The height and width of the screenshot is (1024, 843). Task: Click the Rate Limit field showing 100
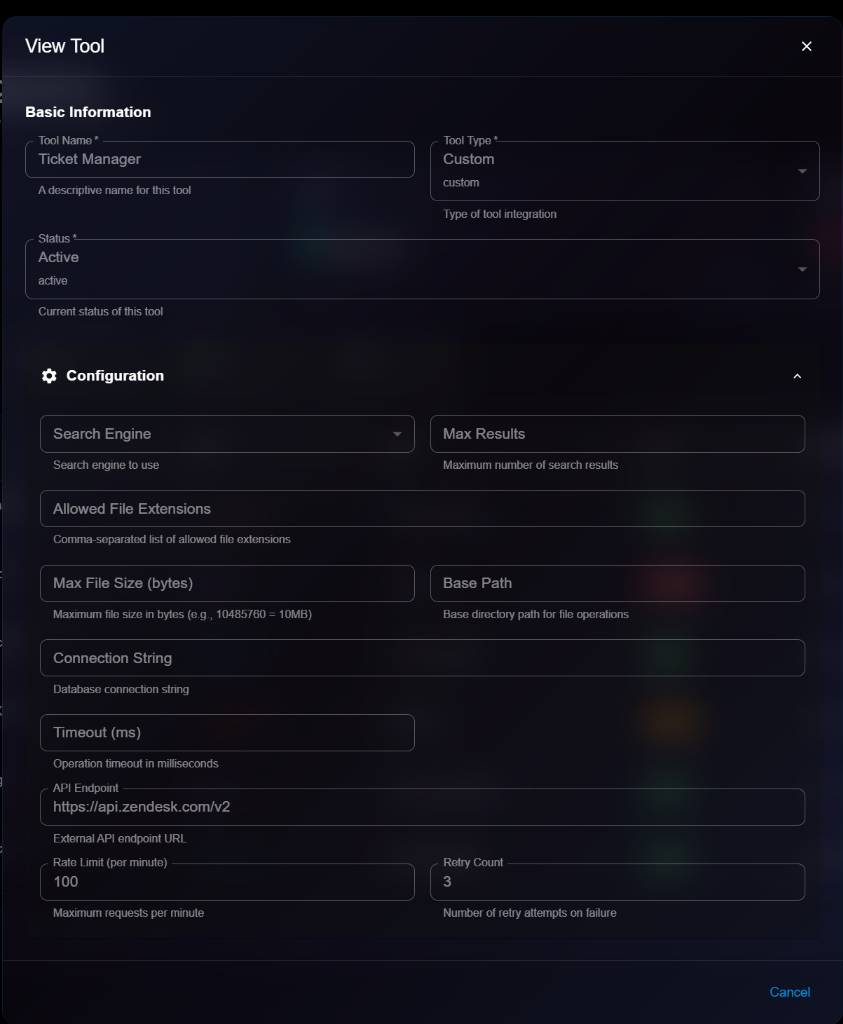tap(227, 881)
